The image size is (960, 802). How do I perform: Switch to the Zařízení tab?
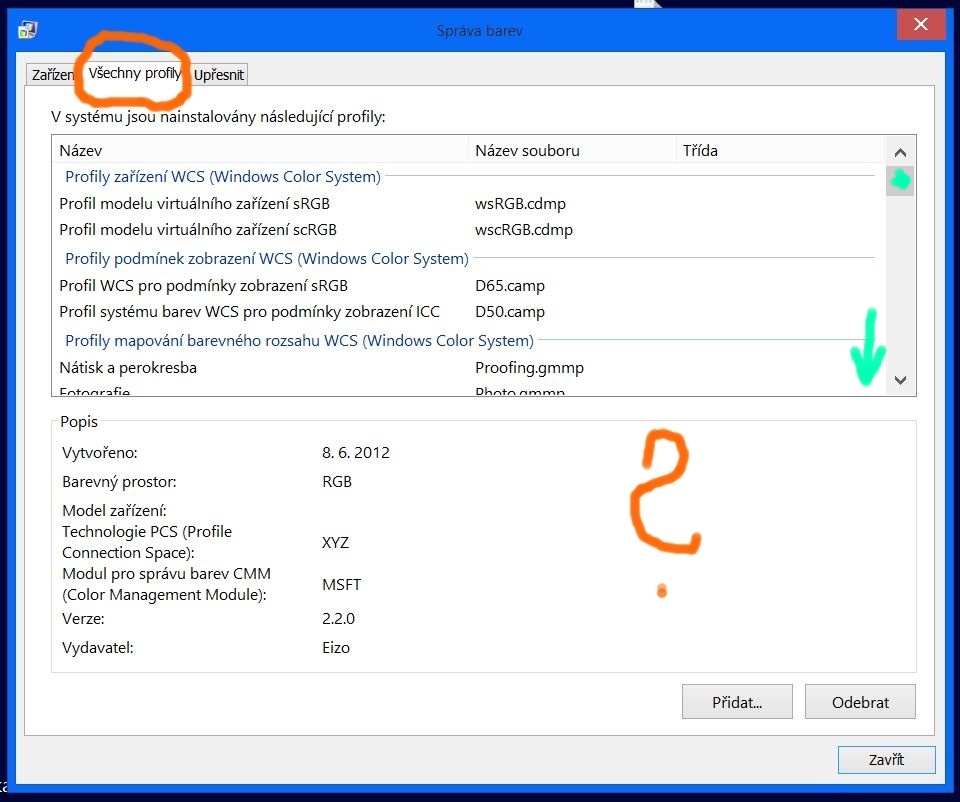pos(52,75)
